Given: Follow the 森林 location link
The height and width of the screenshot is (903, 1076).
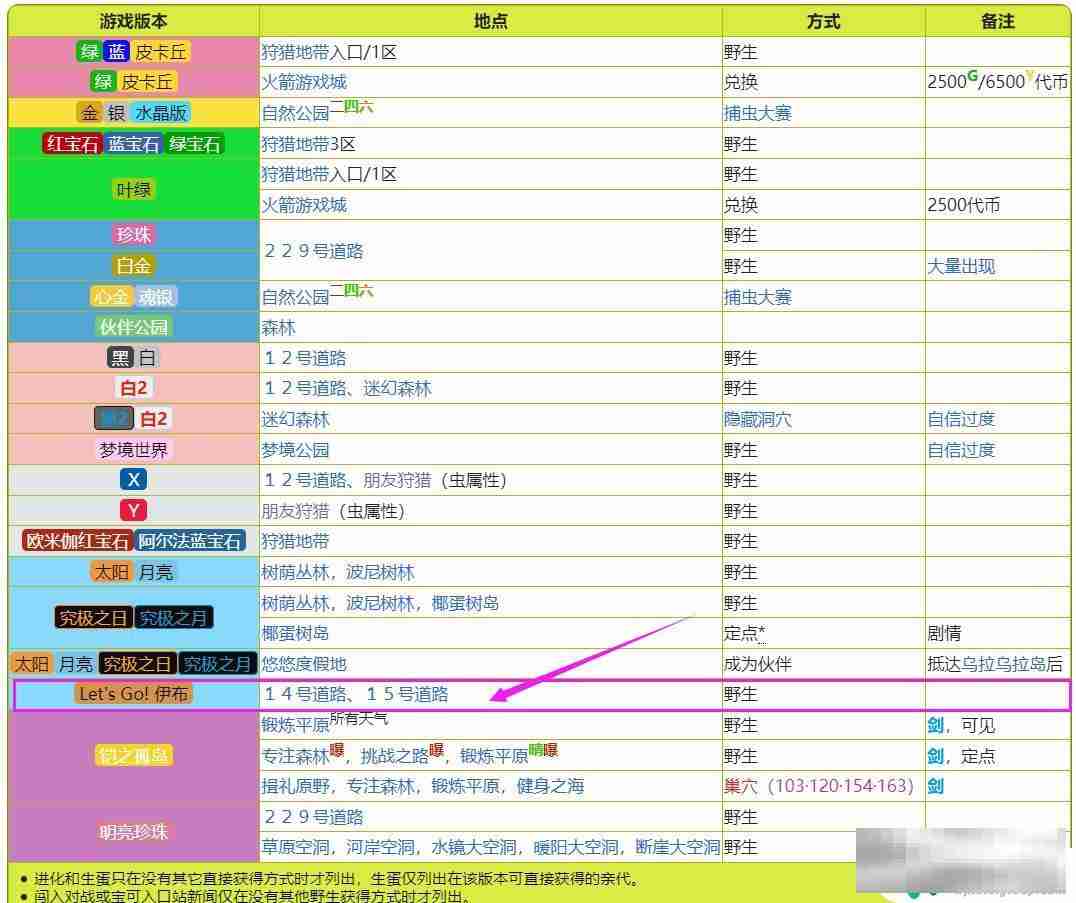Looking at the screenshot, I should click(x=278, y=328).
